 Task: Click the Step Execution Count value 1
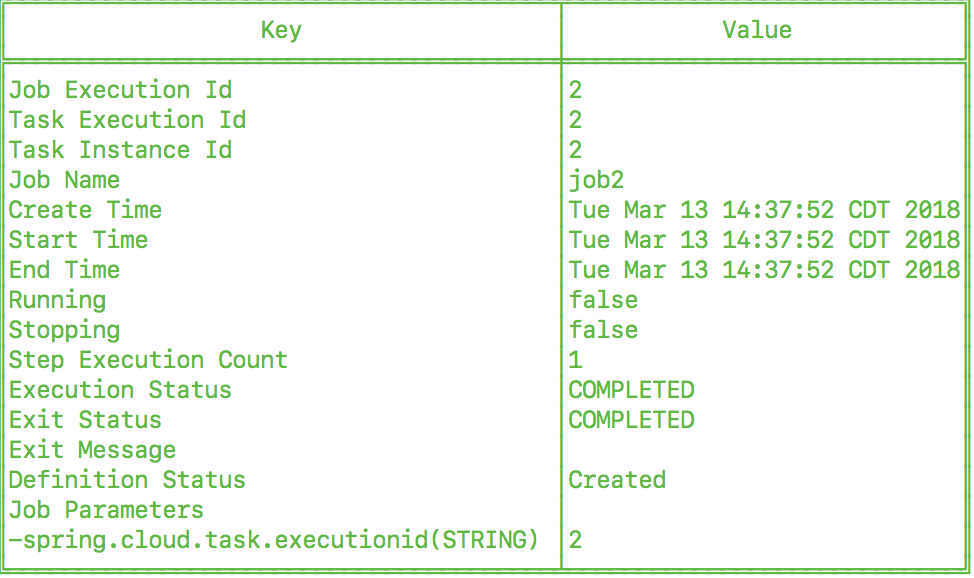575,360
